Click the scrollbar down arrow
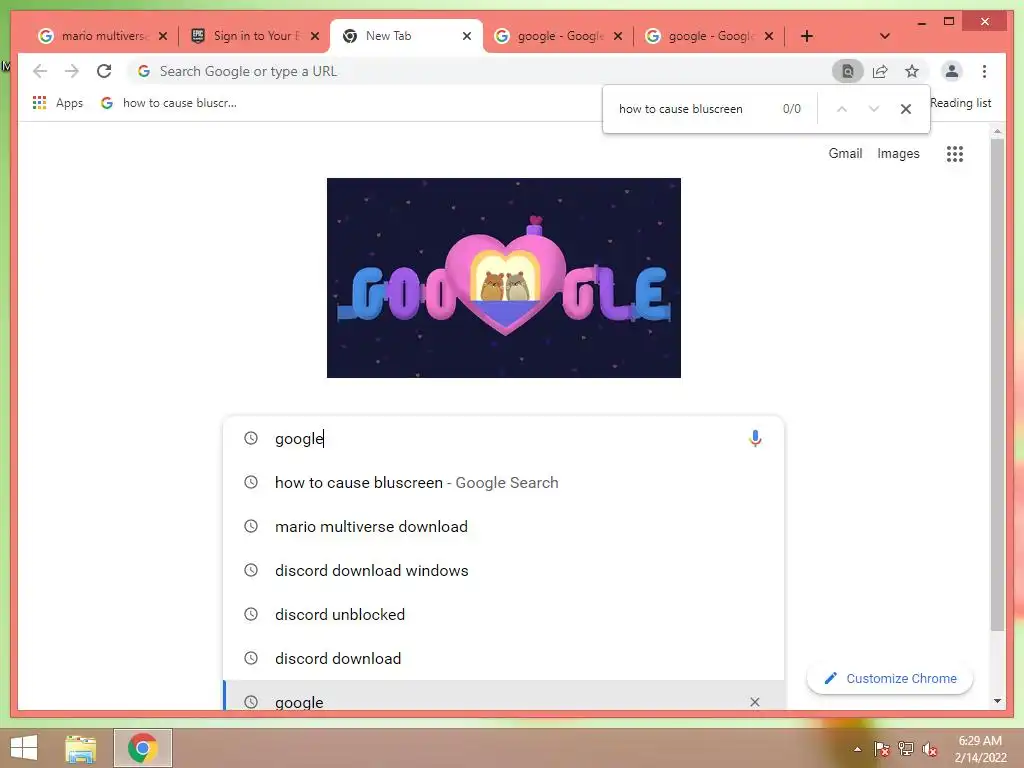The image size is (1024, 768). pyautogui.click(x=997, y=701)
